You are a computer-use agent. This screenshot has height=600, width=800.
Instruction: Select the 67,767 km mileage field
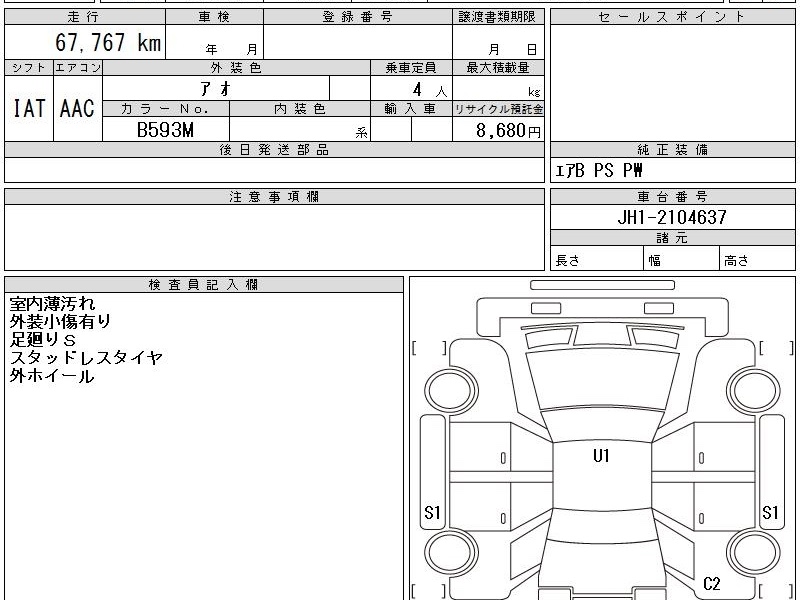(108, 43)
